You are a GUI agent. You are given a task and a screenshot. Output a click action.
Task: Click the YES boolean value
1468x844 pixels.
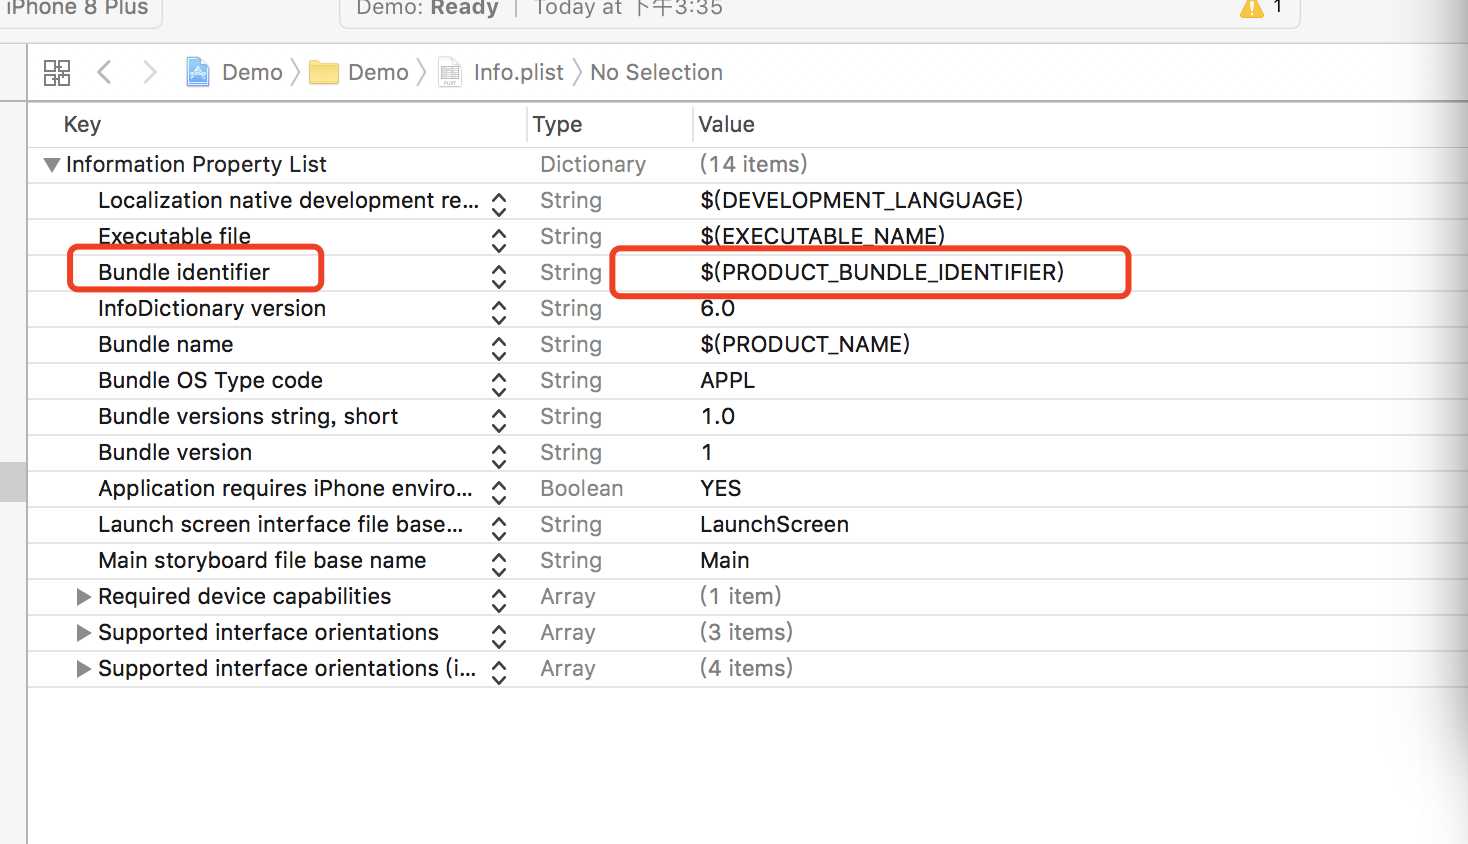click(720, 488)
